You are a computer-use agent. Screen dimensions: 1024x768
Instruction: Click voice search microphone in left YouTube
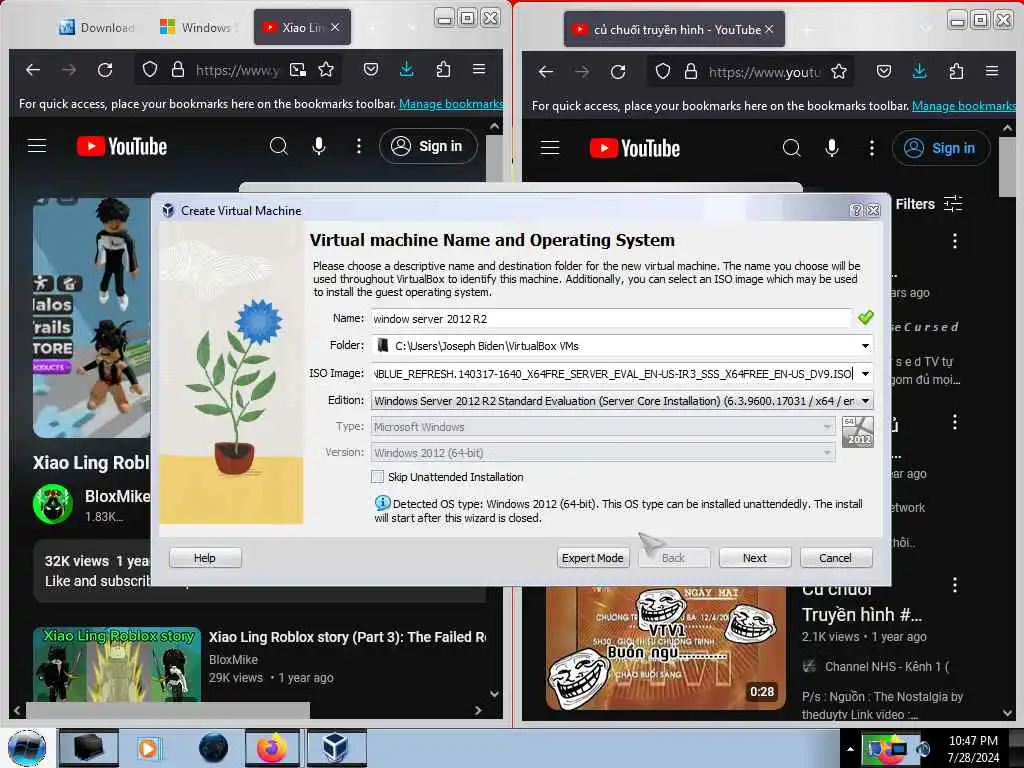tap(319, 146)
